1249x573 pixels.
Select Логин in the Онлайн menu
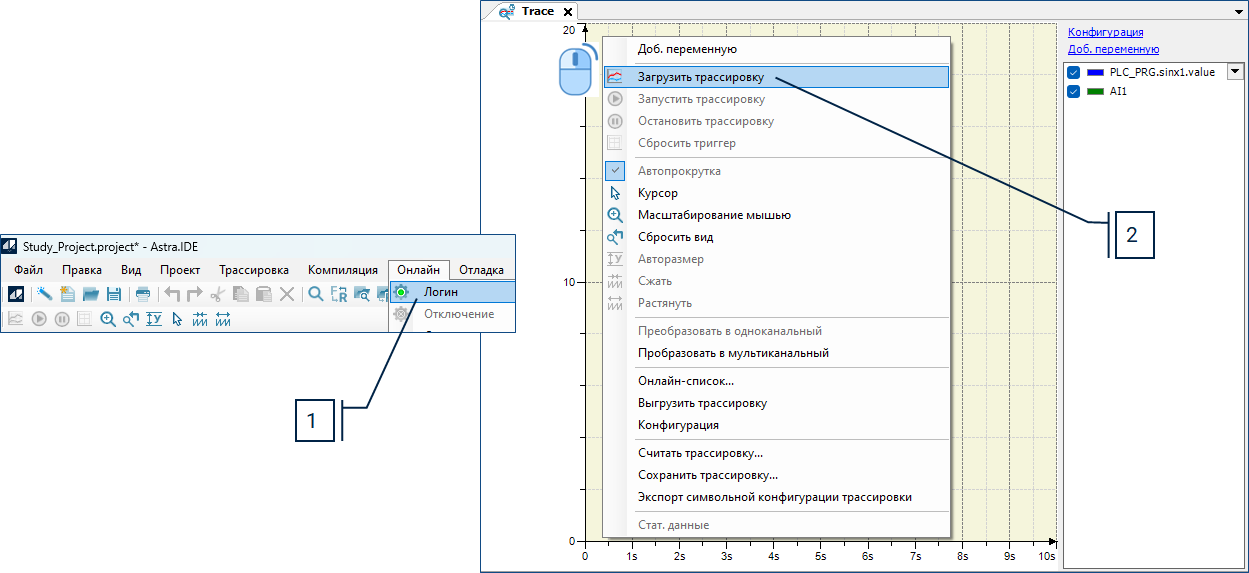click(441, 292)
